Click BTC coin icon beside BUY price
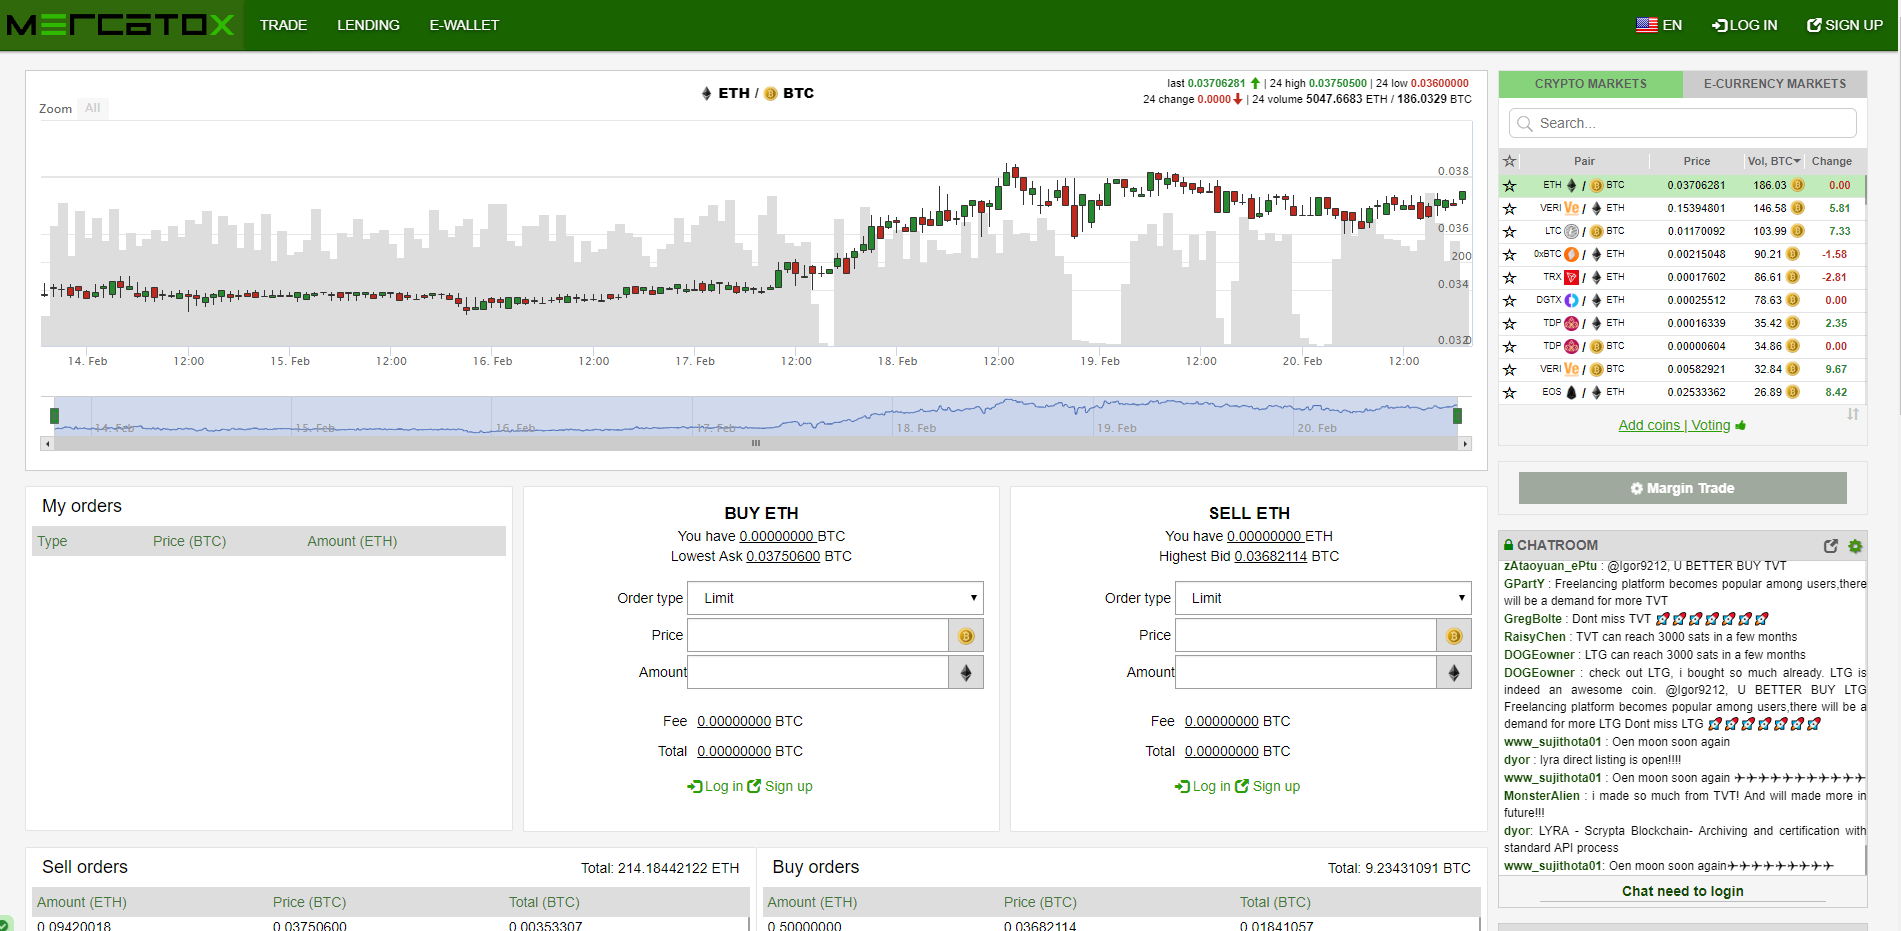 (x=966, y=635)
